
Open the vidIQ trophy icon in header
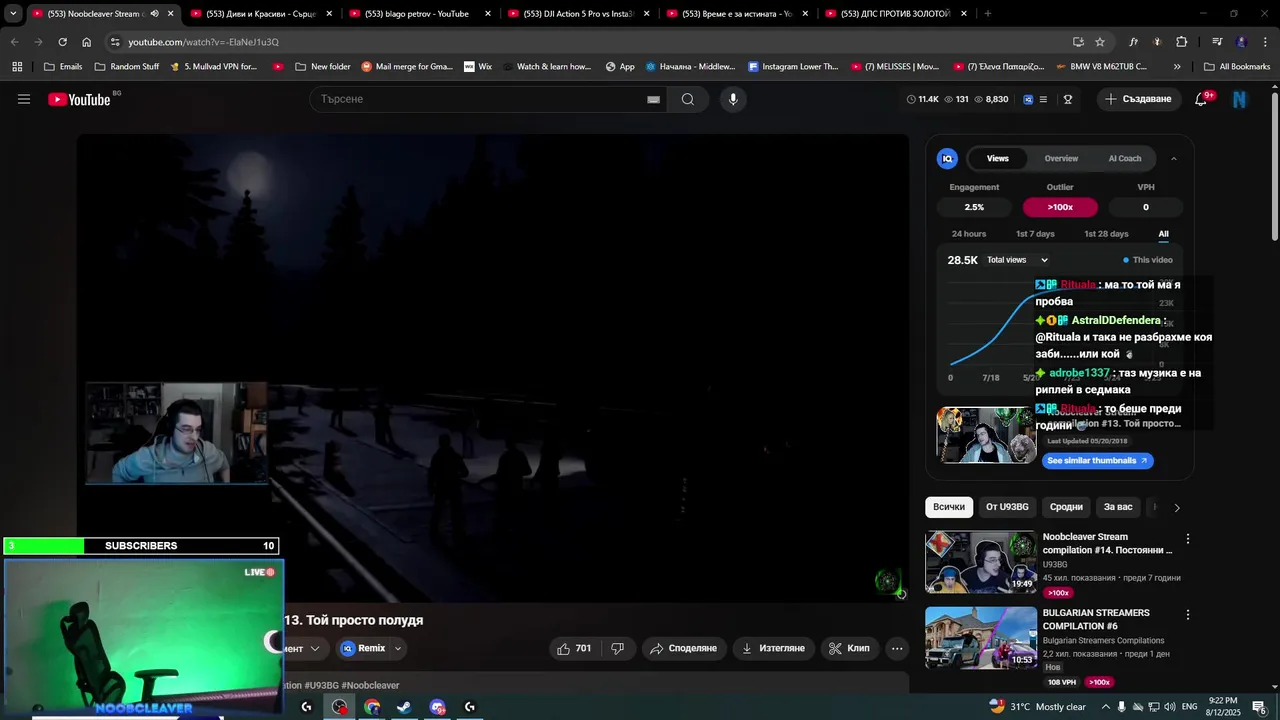click(1068, 99)
